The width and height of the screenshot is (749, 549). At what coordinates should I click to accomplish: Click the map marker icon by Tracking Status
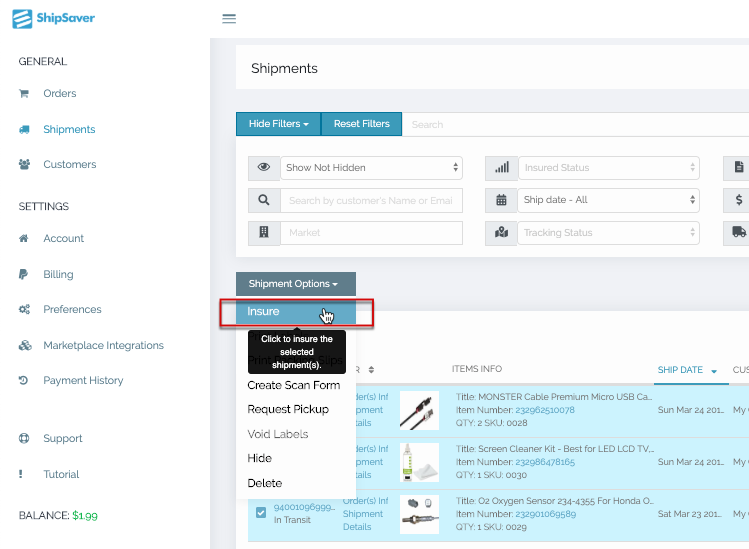coord(501,233)
